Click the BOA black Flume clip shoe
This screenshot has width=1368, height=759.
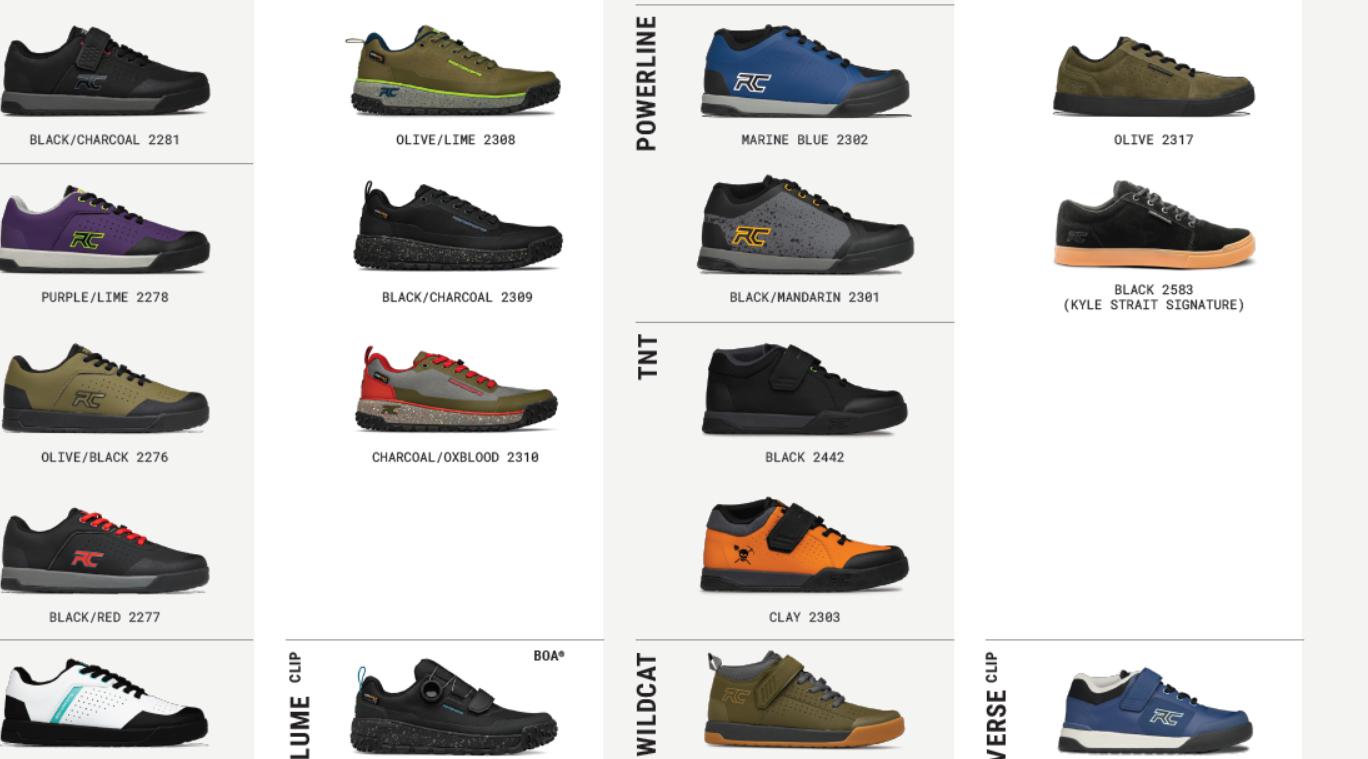pos(455,705)
